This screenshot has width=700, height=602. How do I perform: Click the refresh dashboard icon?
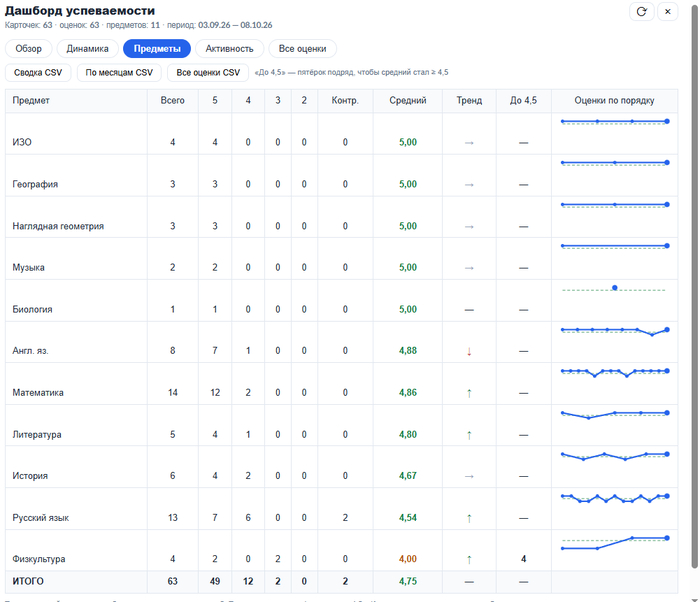click(x=642, y=12)
